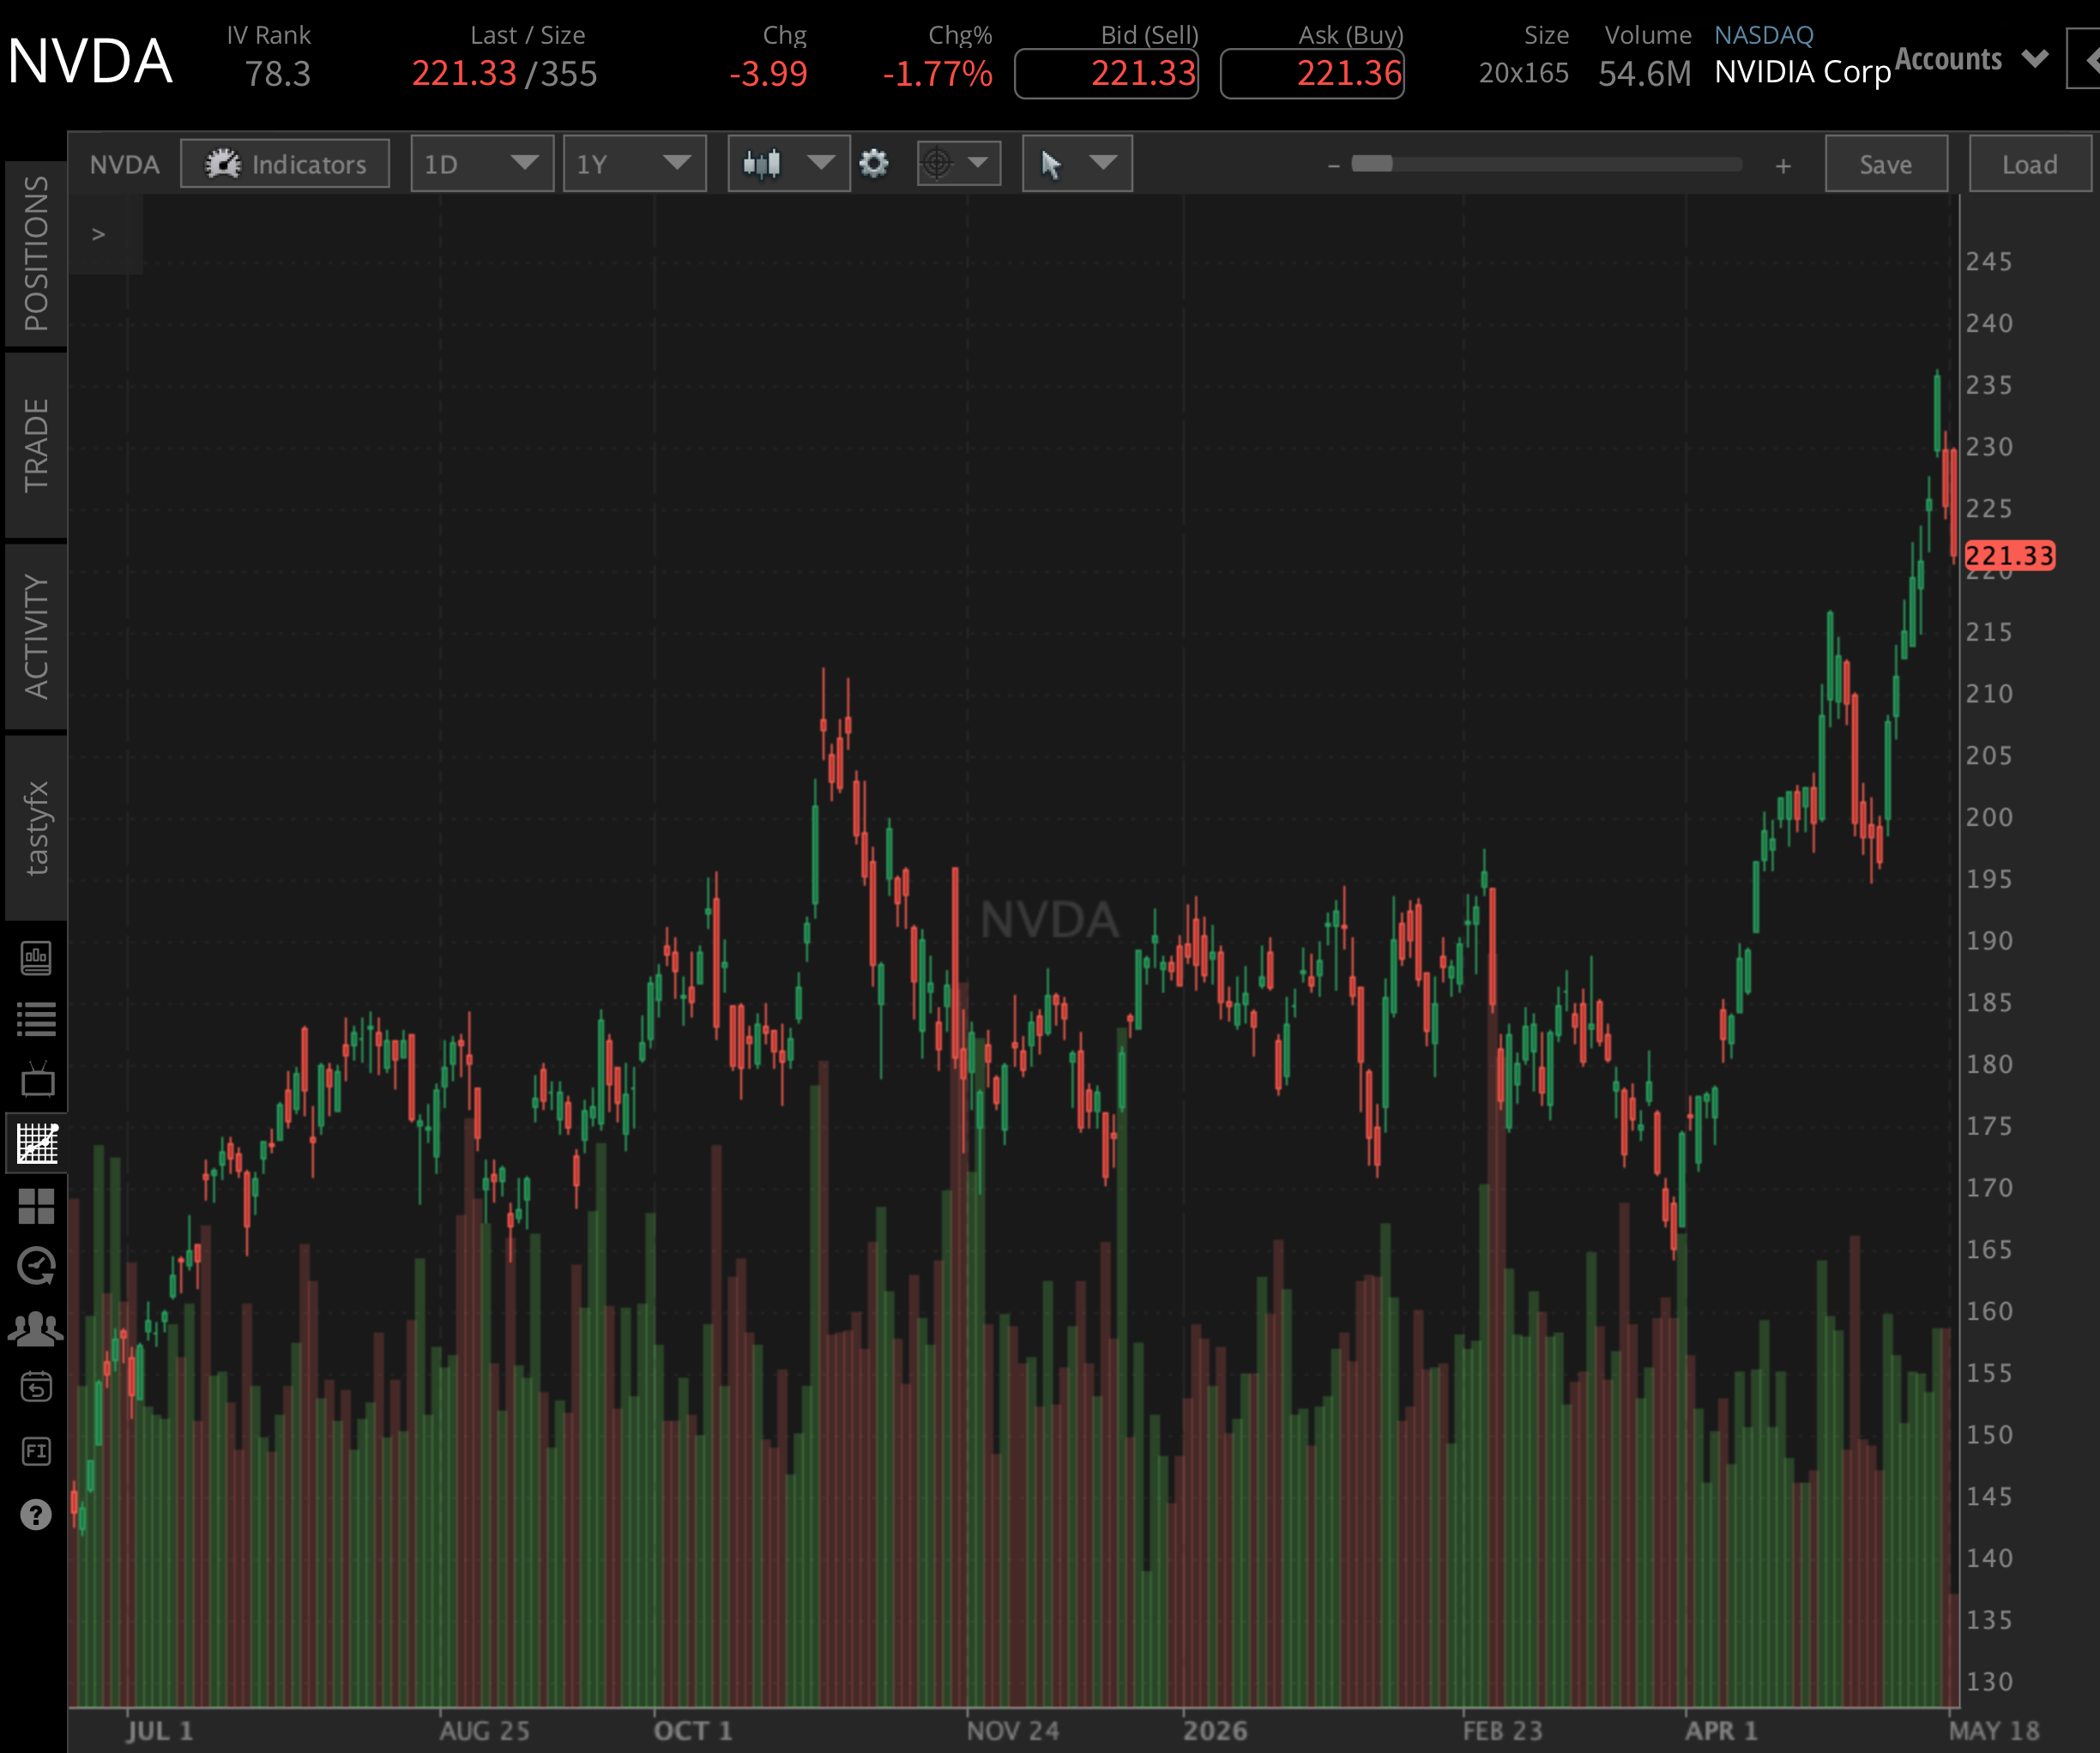Click the NVDA label in chart toolbar
The width and height of the screenshot is (2100, 1753).
pos(124,164)
